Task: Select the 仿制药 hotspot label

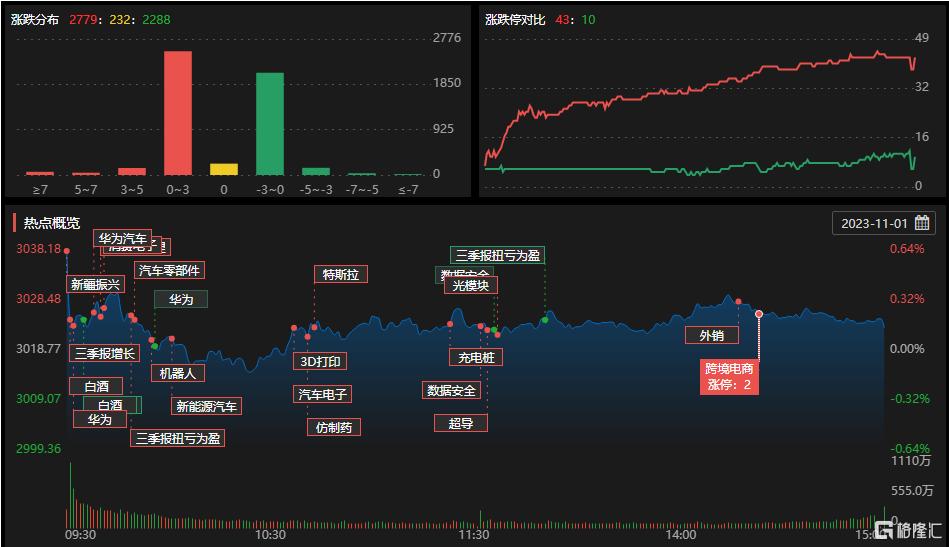Action: tap(333, 427)
